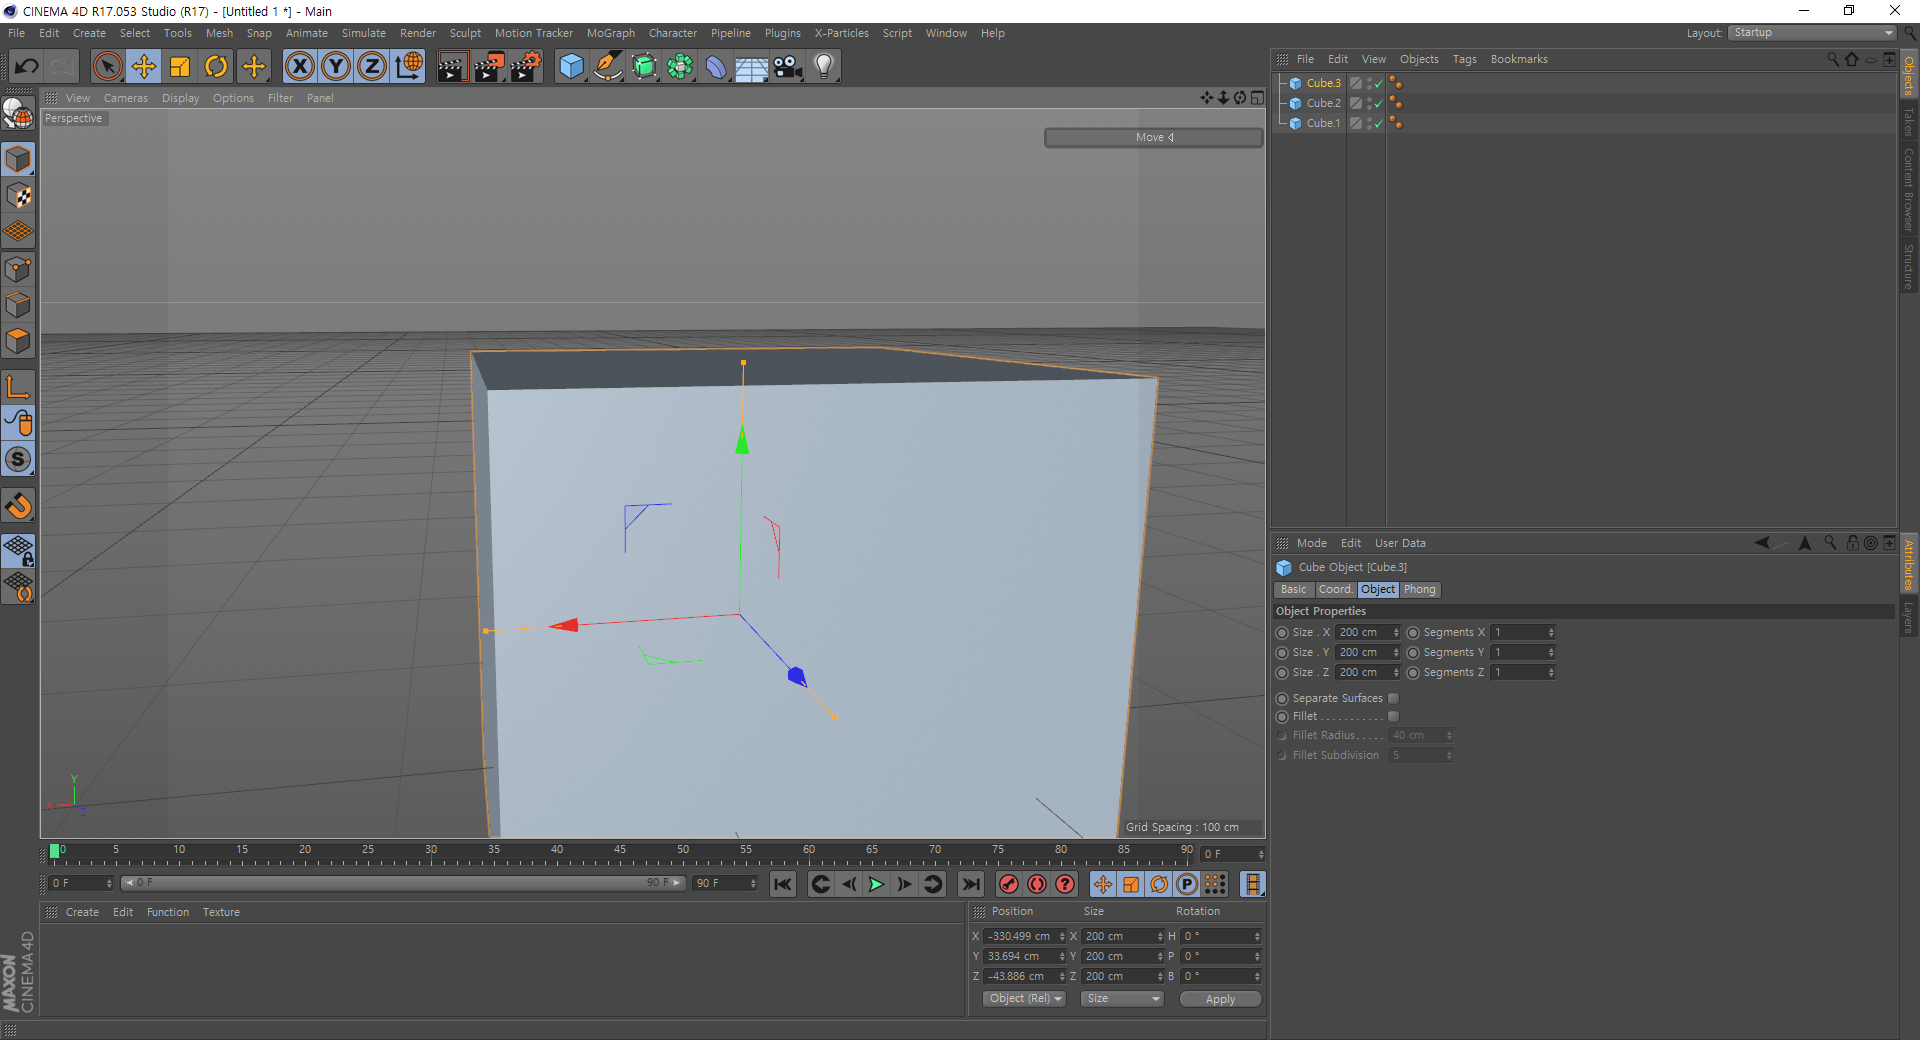Toggle Cube.3 enabled green checkmark
1920x1040 pixels.
[x=1379, y=84]
